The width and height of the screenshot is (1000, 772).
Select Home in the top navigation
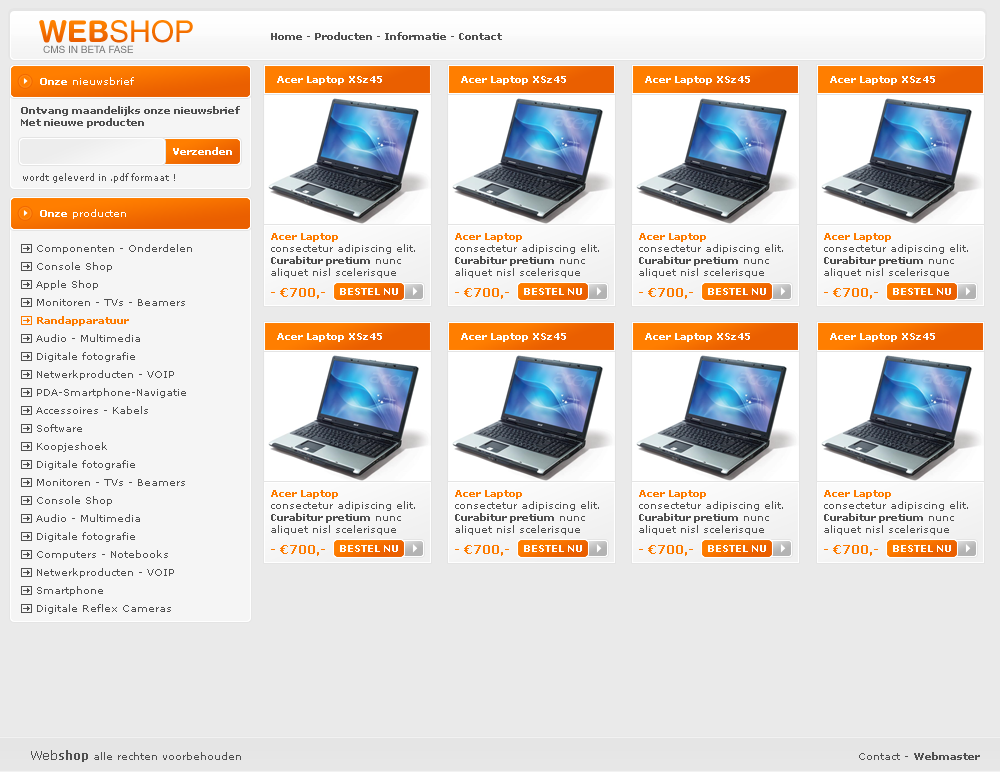286,36
